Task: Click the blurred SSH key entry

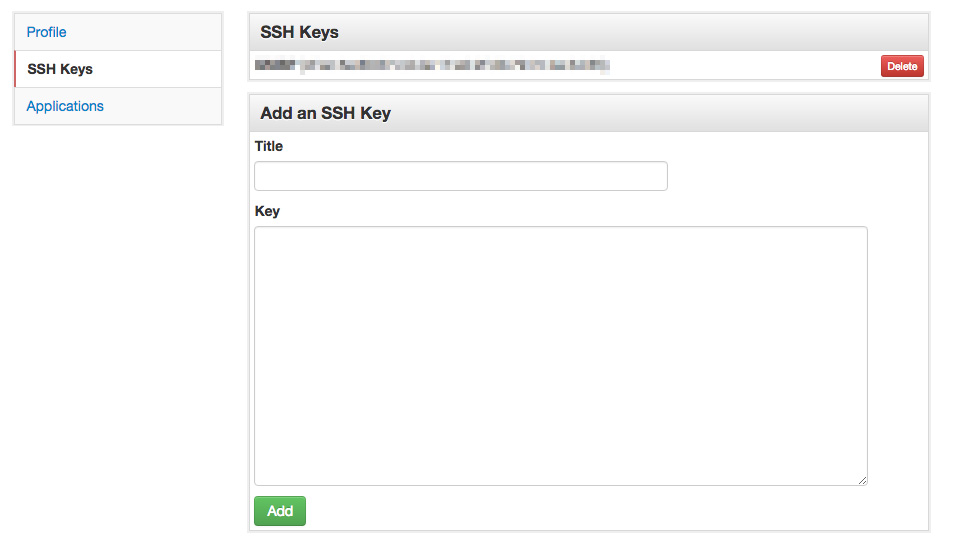Action: point(433,65)
